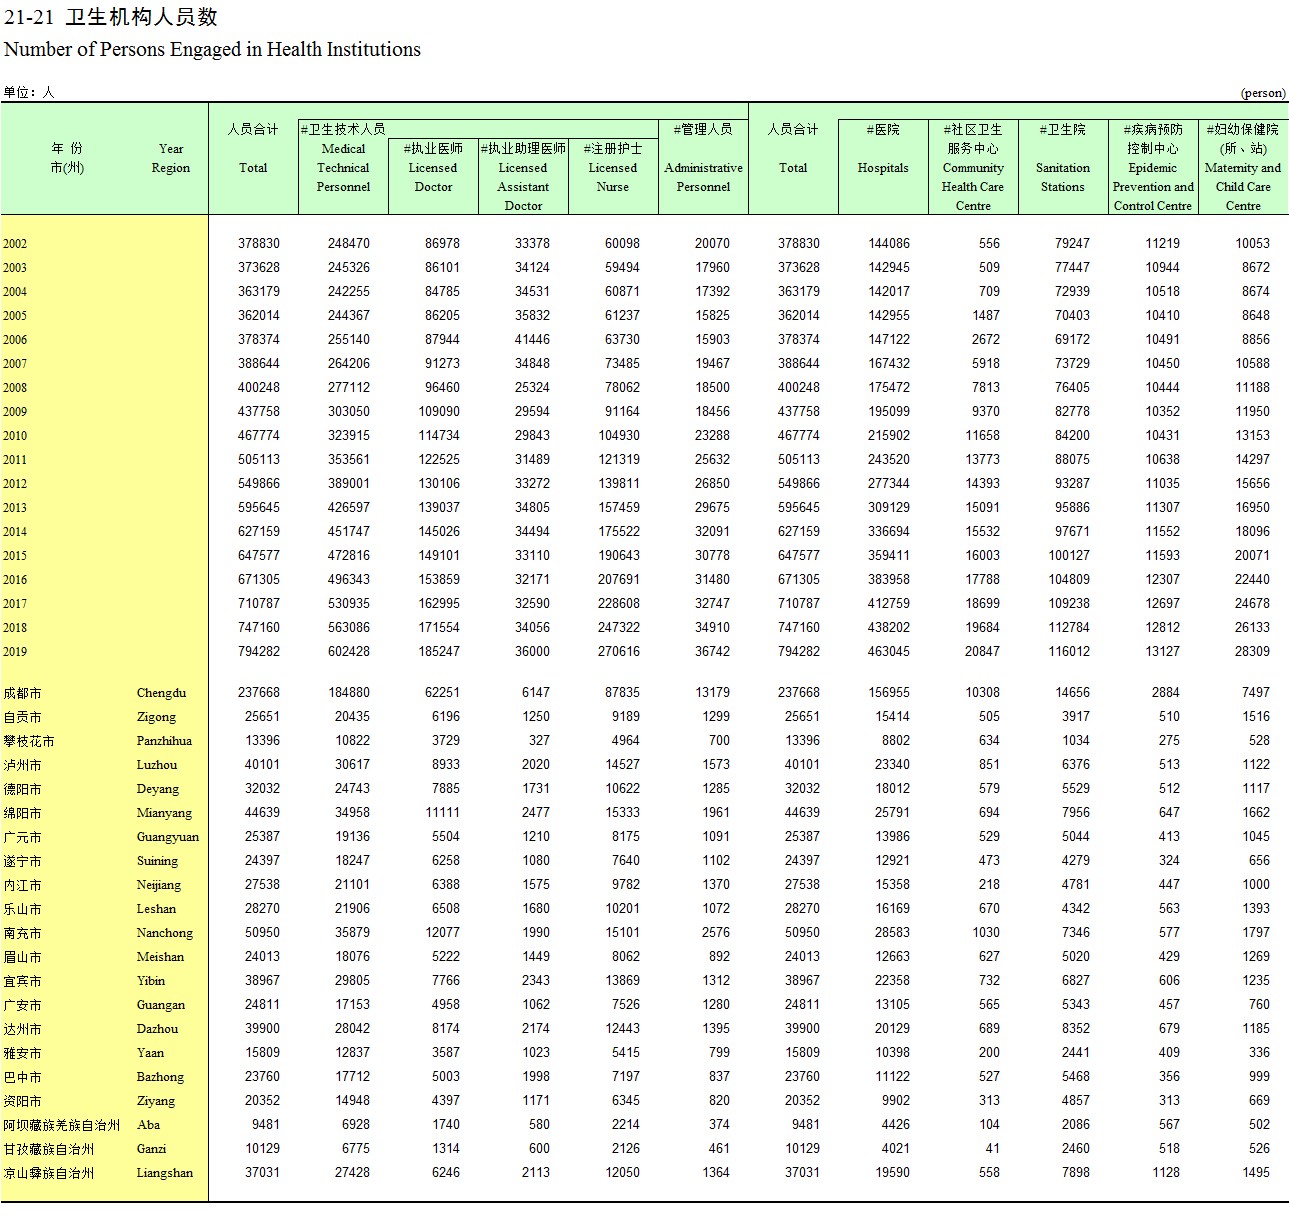
Task: Select the 2010 year row label
Action: pyautogui.click(x=15, y=436)
